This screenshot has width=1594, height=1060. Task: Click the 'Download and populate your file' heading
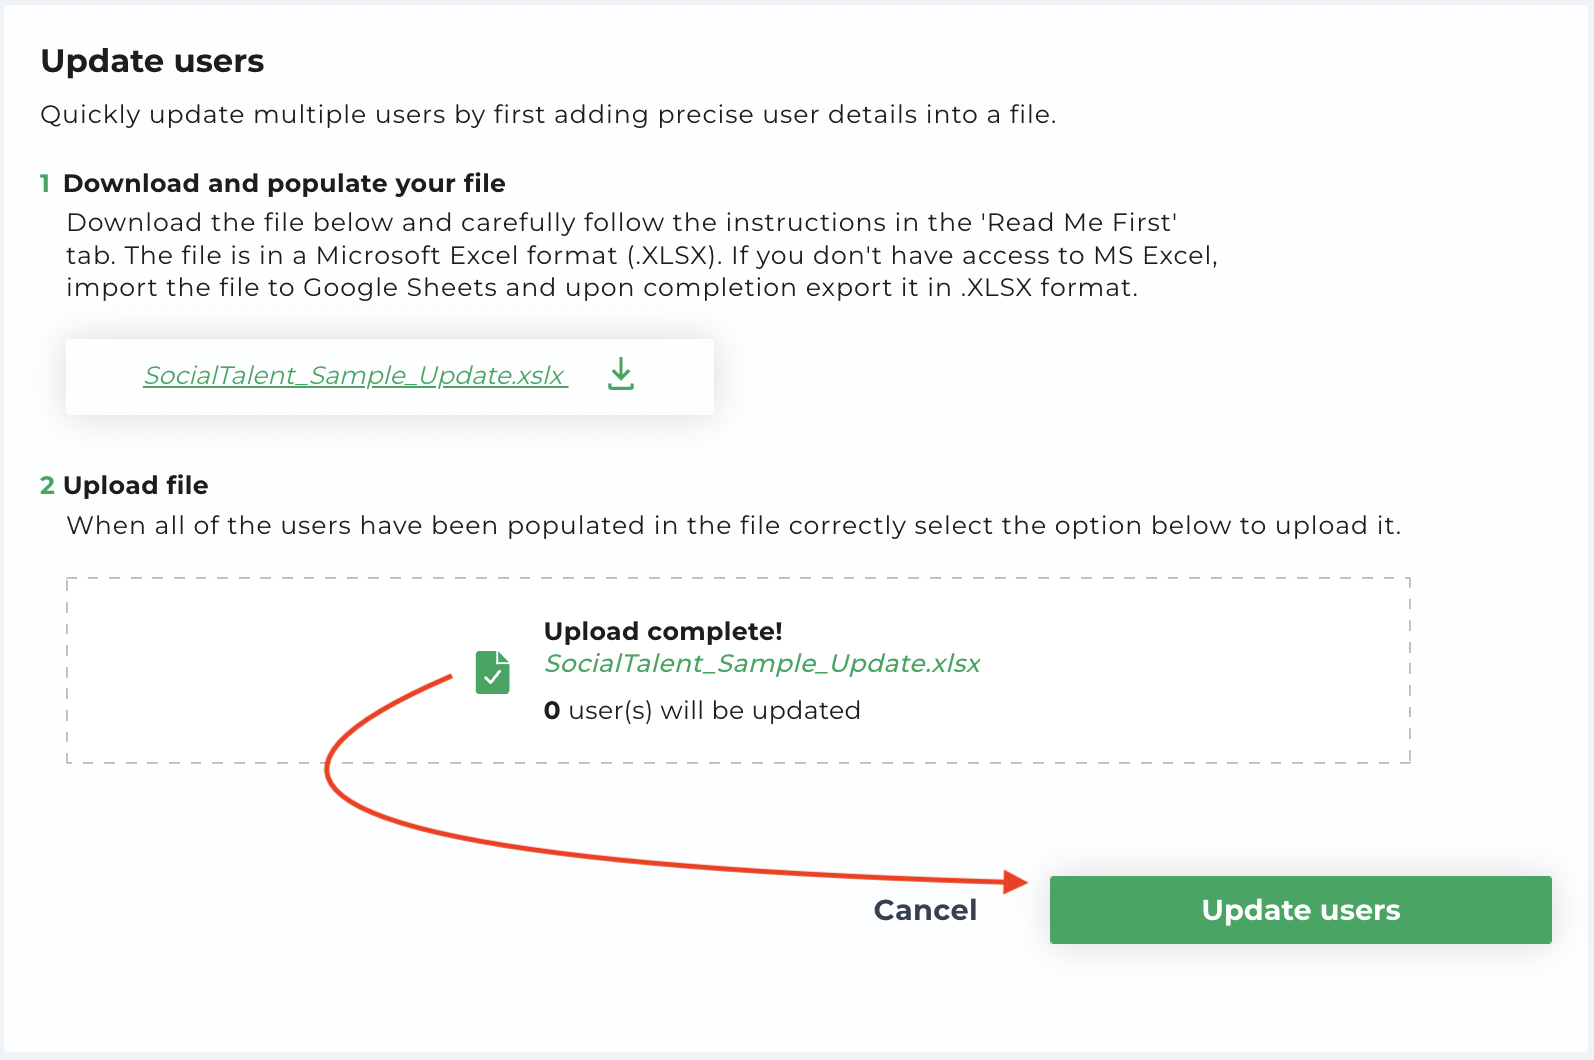[284, 183]
